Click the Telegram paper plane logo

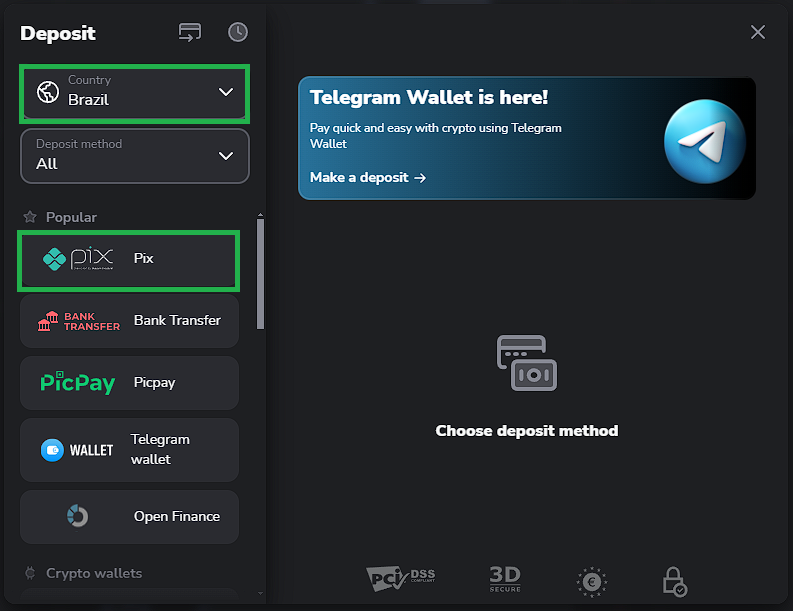coord(705,140)
